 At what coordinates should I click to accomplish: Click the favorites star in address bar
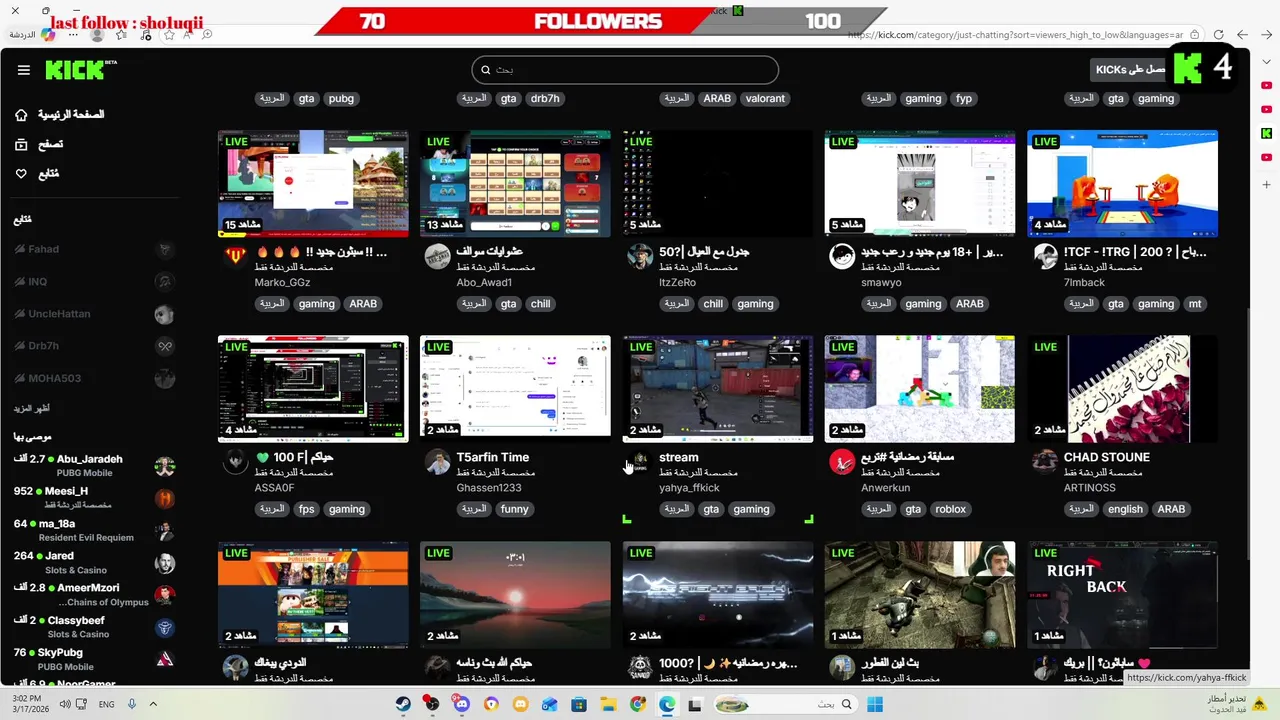coord(169,35)
